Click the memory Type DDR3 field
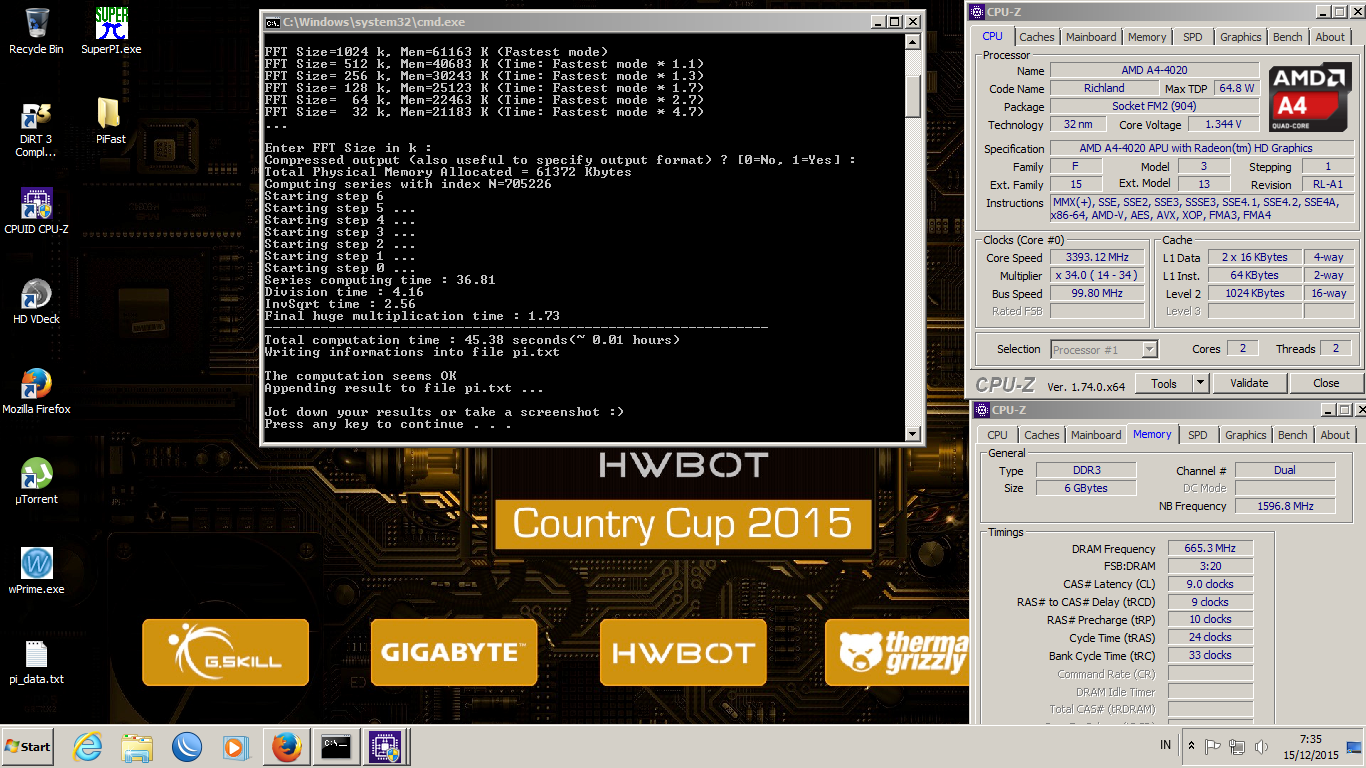1366x768 pixels. (1085, 471)
